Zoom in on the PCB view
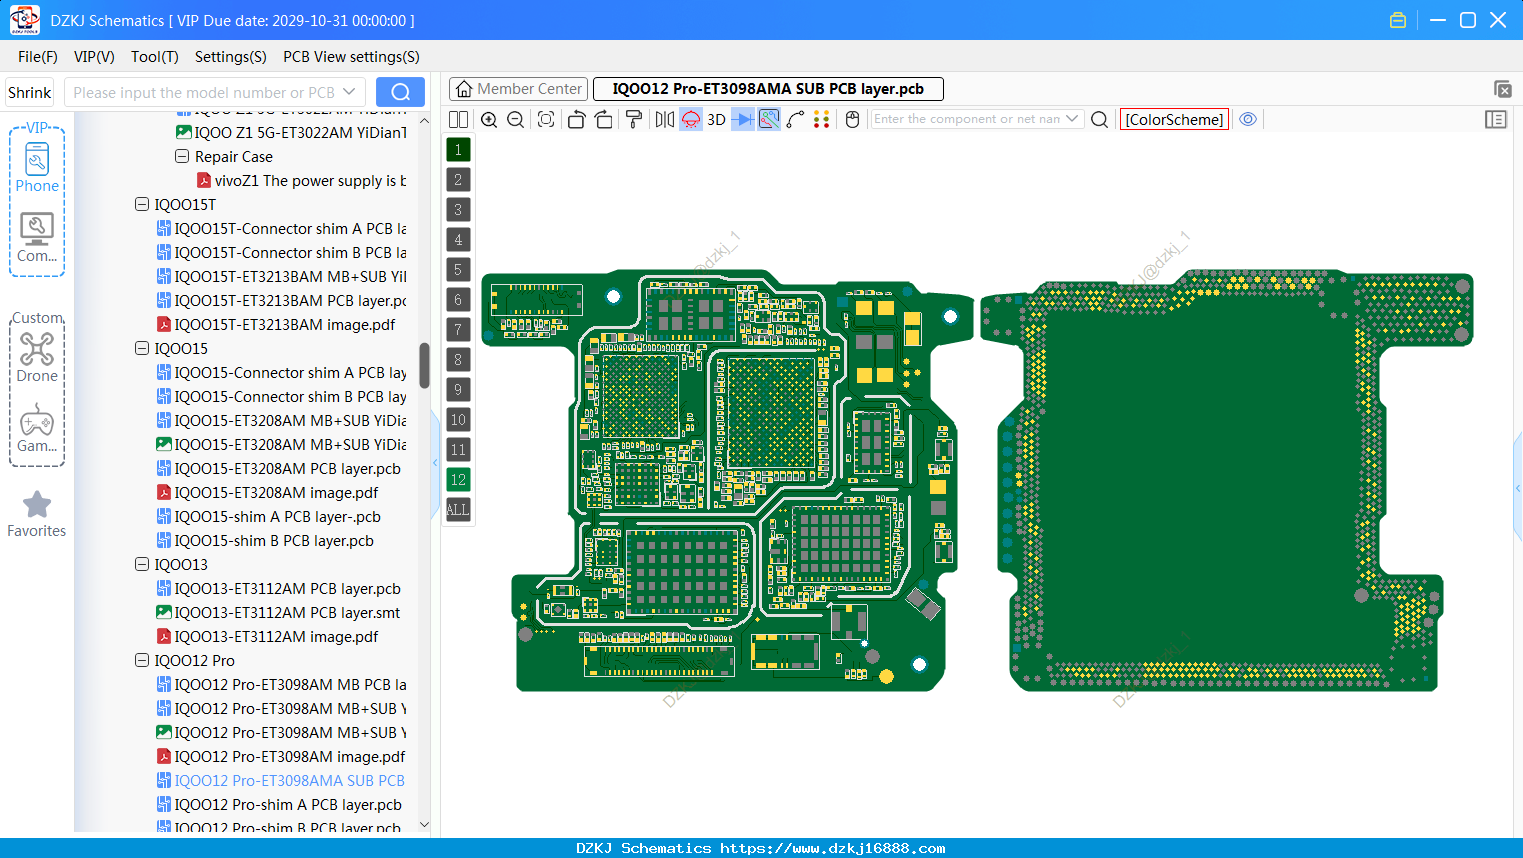Image resolution: width=1523 pixels, height=858 pixels. [x=489, y=119]
